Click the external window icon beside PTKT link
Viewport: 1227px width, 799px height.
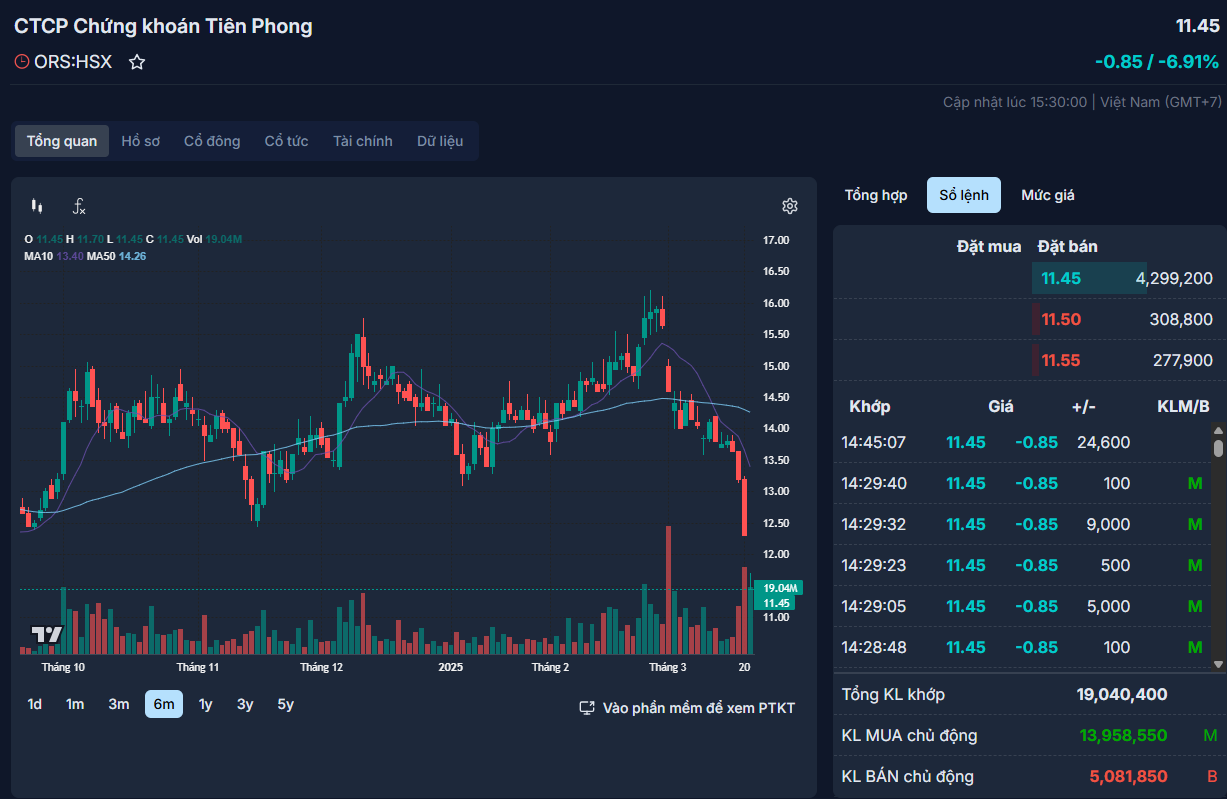coord(587,708)
